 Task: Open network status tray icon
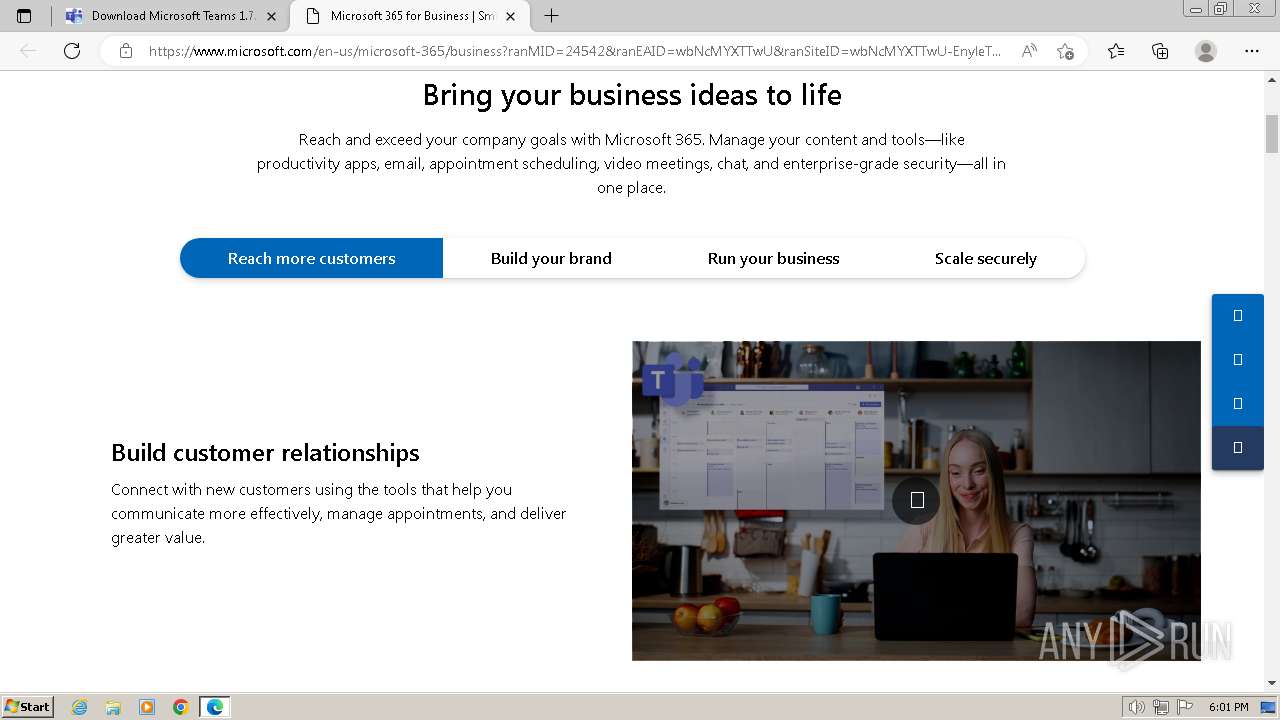pyautogui.click(x=1160, y=707)
